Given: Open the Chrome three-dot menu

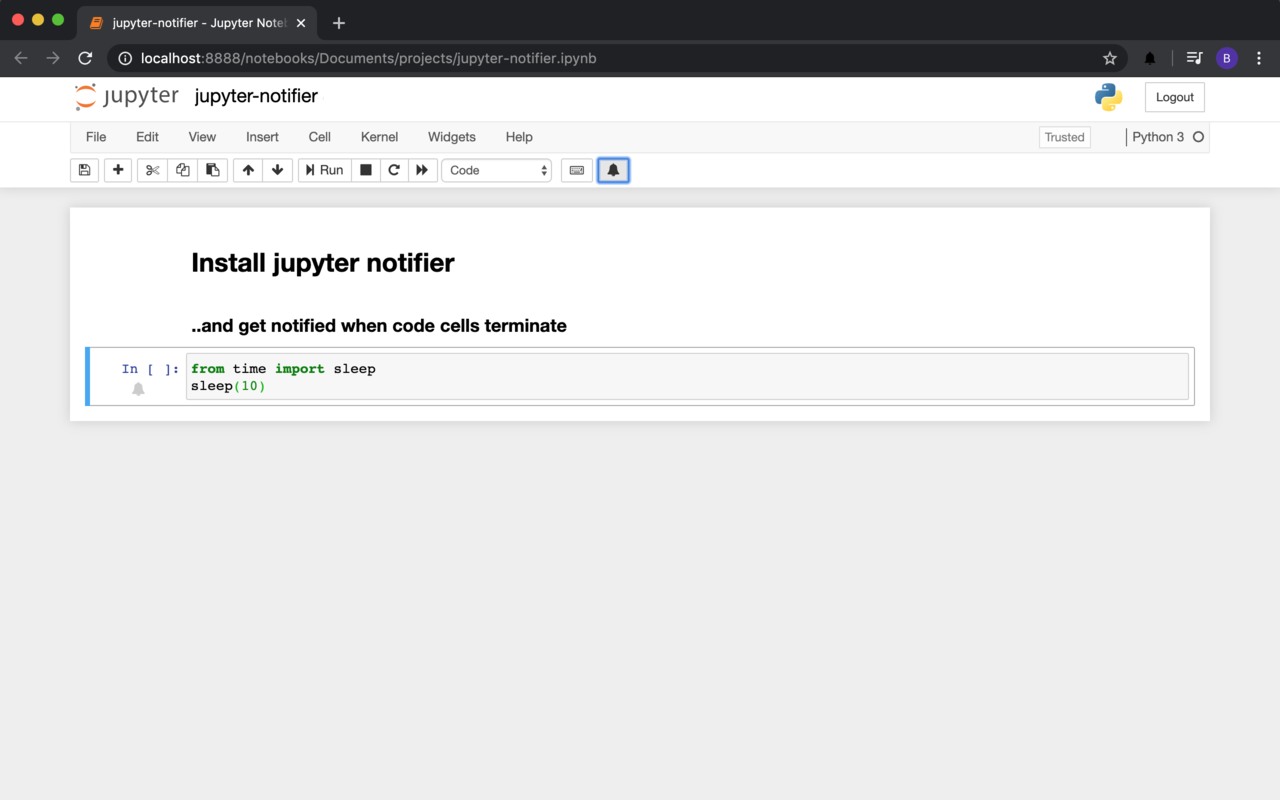Looking at the screenshot, I should click(1259, 58).
